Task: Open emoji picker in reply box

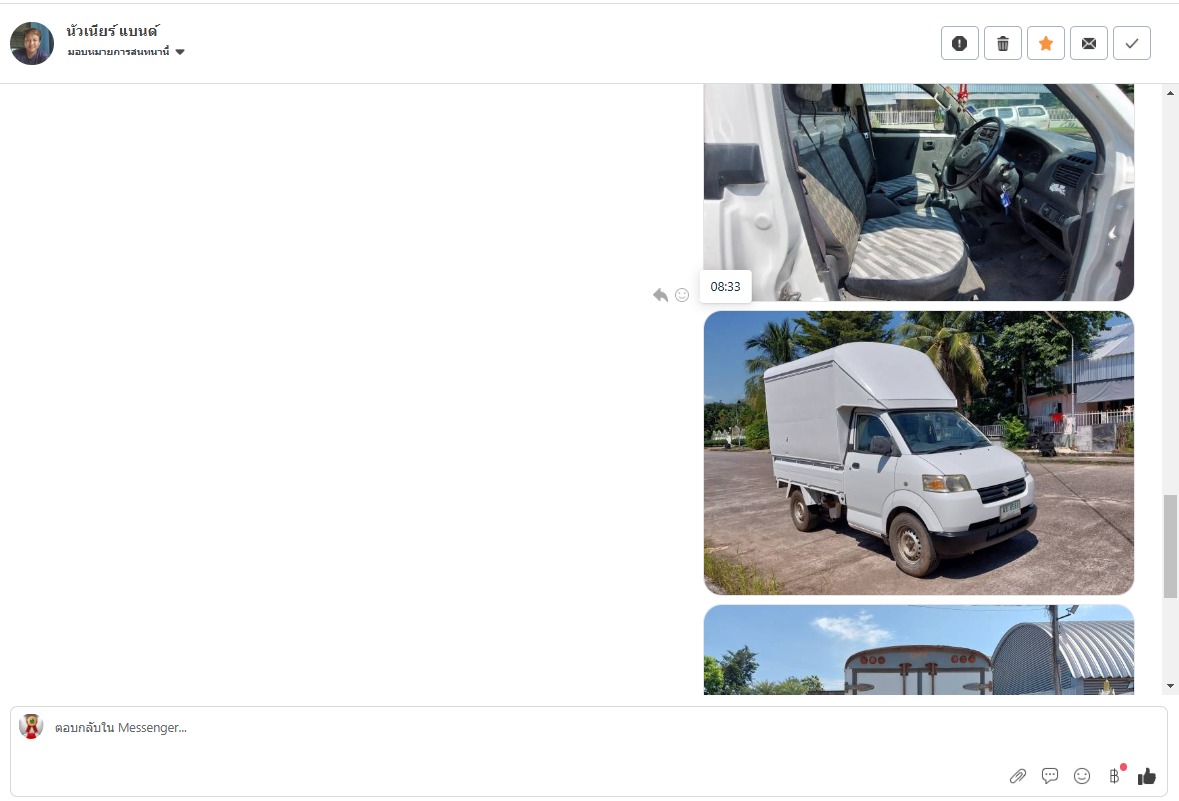Action: click(1082, 776)
